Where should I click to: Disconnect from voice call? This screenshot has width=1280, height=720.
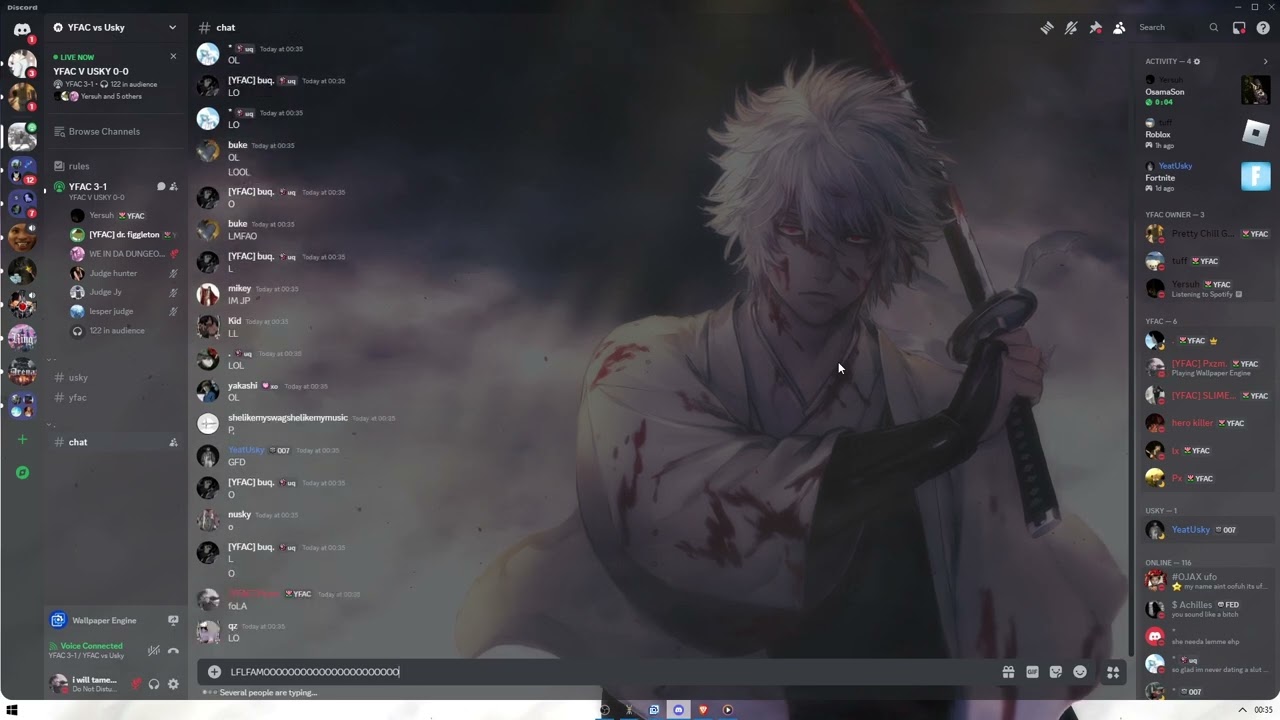point(173,651)
